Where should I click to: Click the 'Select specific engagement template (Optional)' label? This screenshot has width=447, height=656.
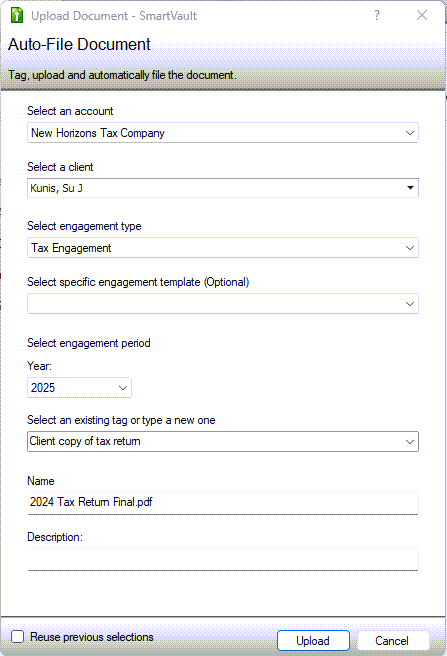coord(138,282)
